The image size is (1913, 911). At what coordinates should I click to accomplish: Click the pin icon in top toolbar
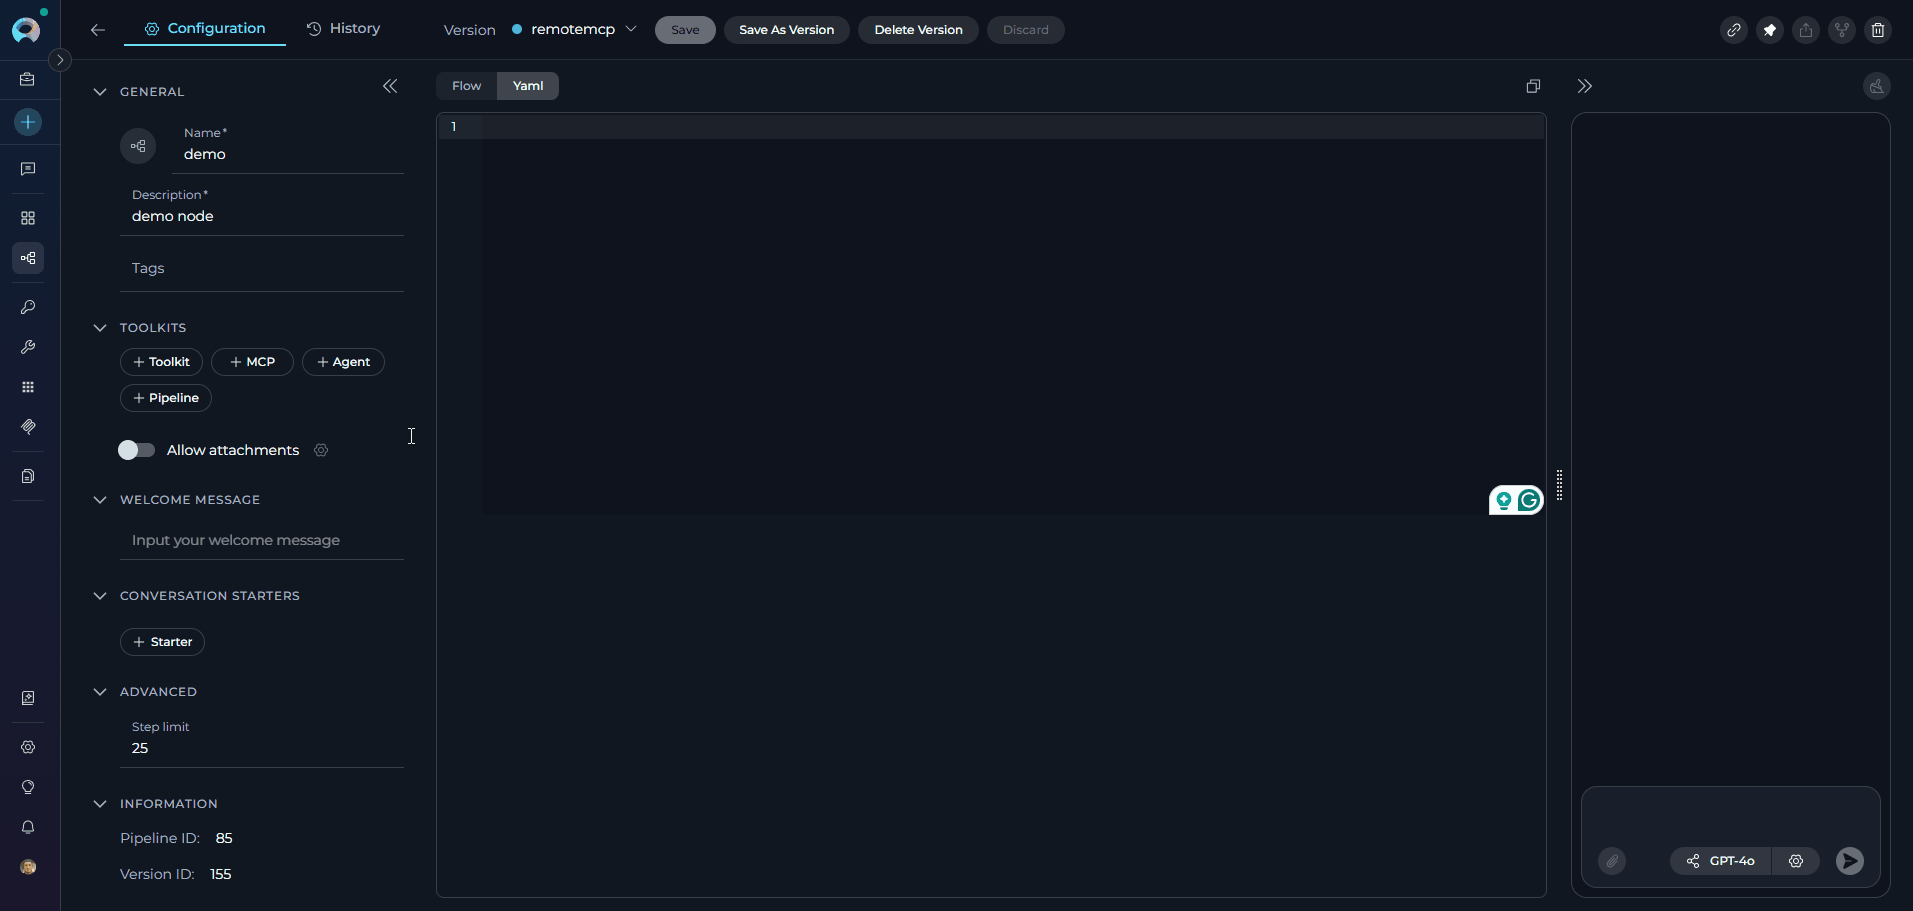[1769, 30]
